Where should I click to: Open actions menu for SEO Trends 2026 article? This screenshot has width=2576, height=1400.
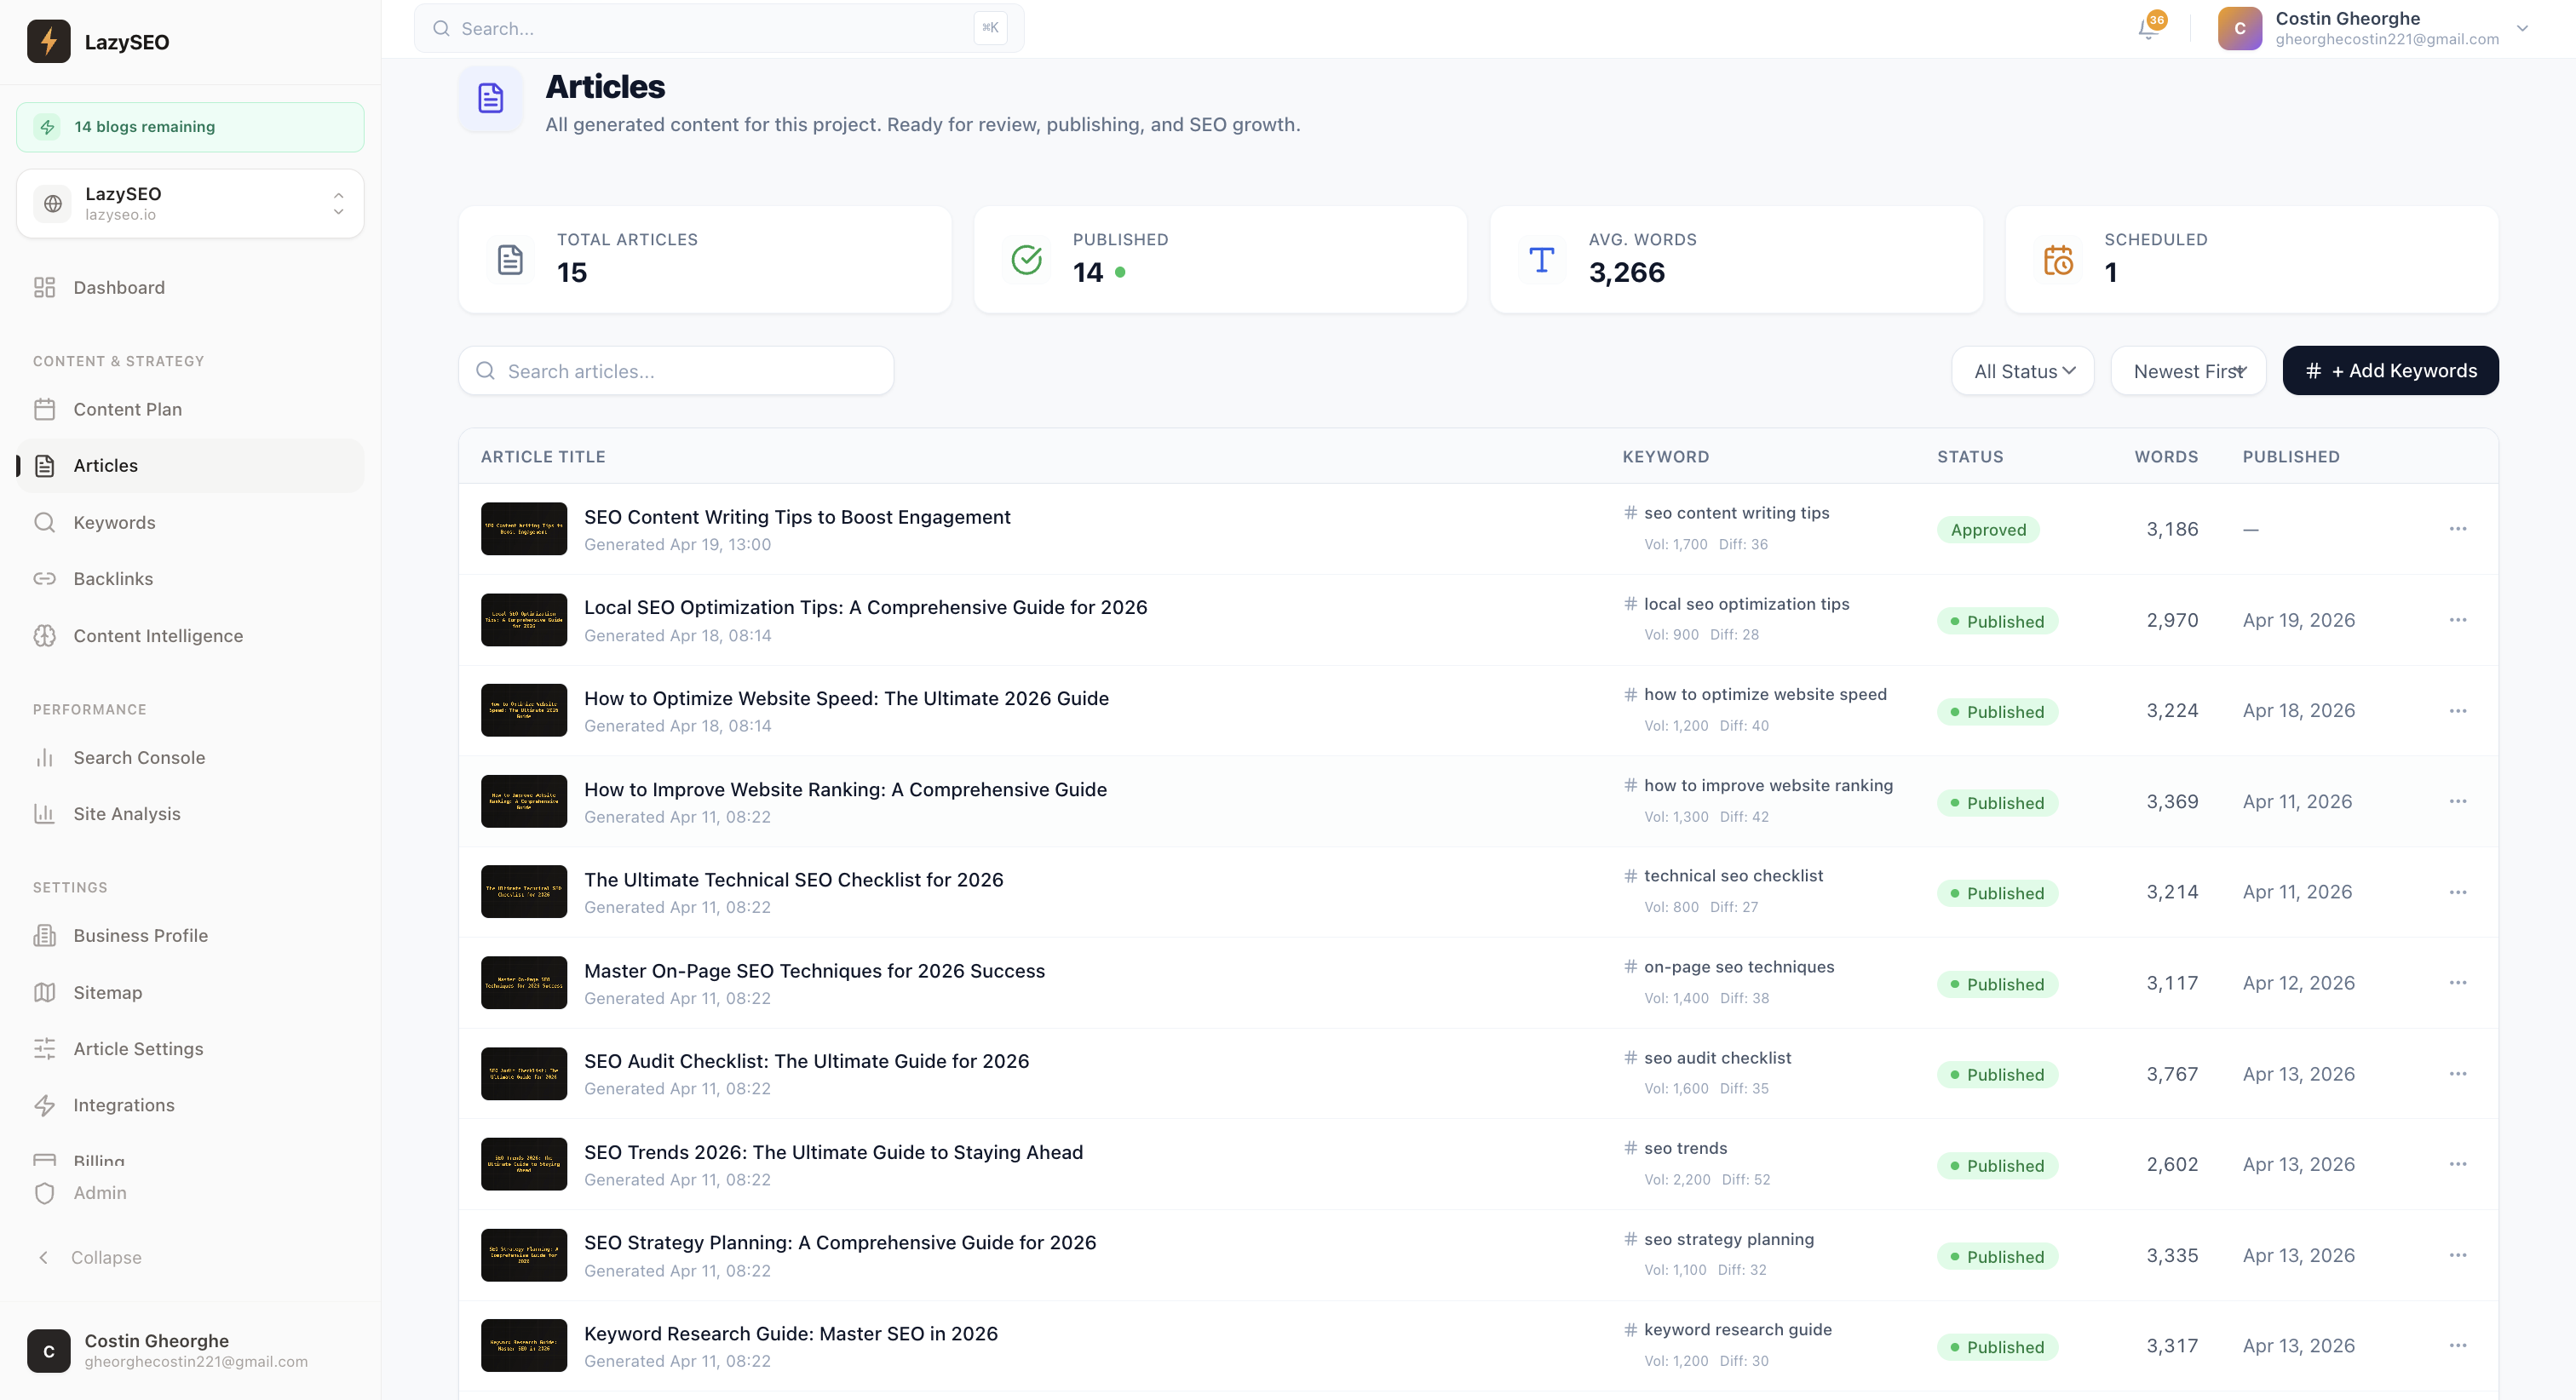(2460, 1163)
